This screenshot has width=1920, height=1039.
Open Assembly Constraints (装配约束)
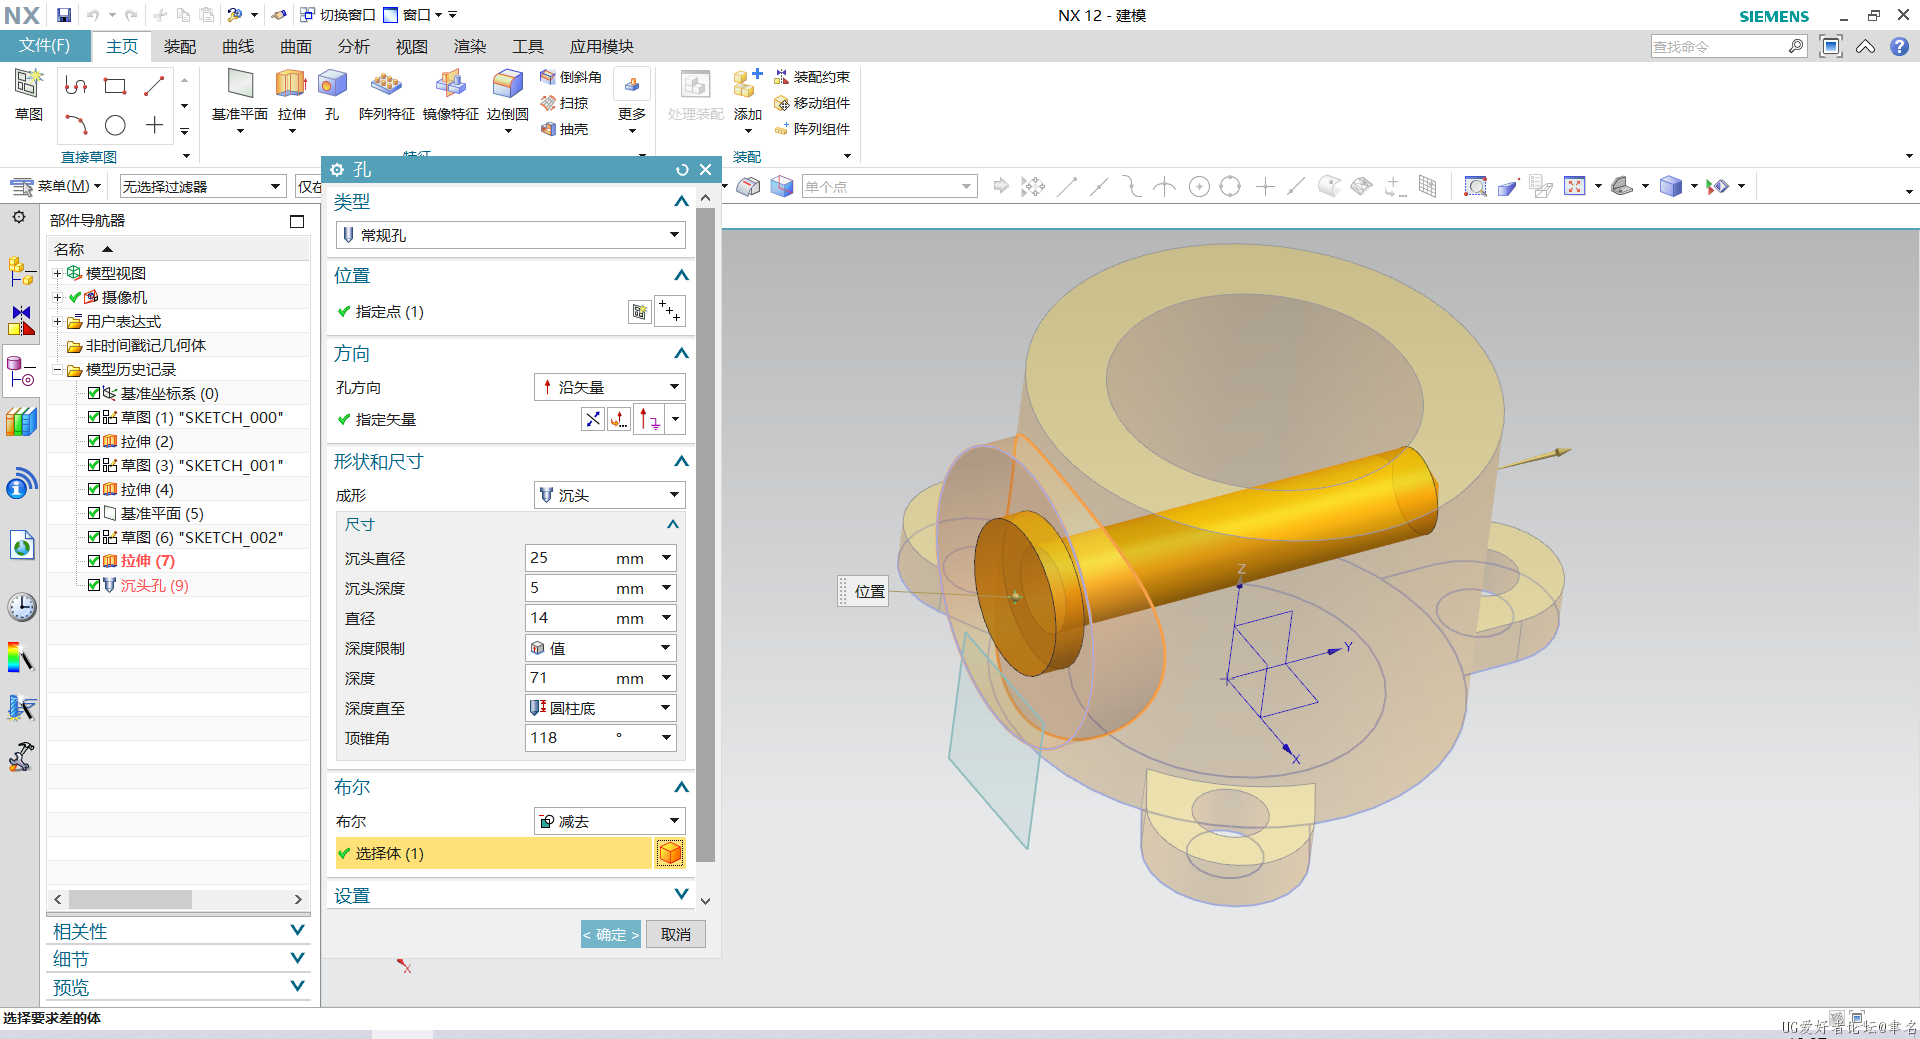(x=812, y=77)
